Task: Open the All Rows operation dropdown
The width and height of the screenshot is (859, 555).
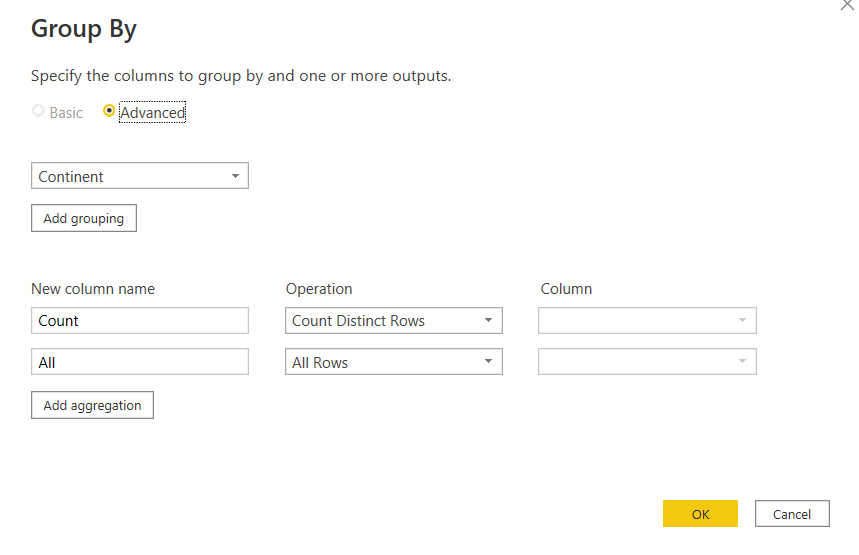Action: 394,362
